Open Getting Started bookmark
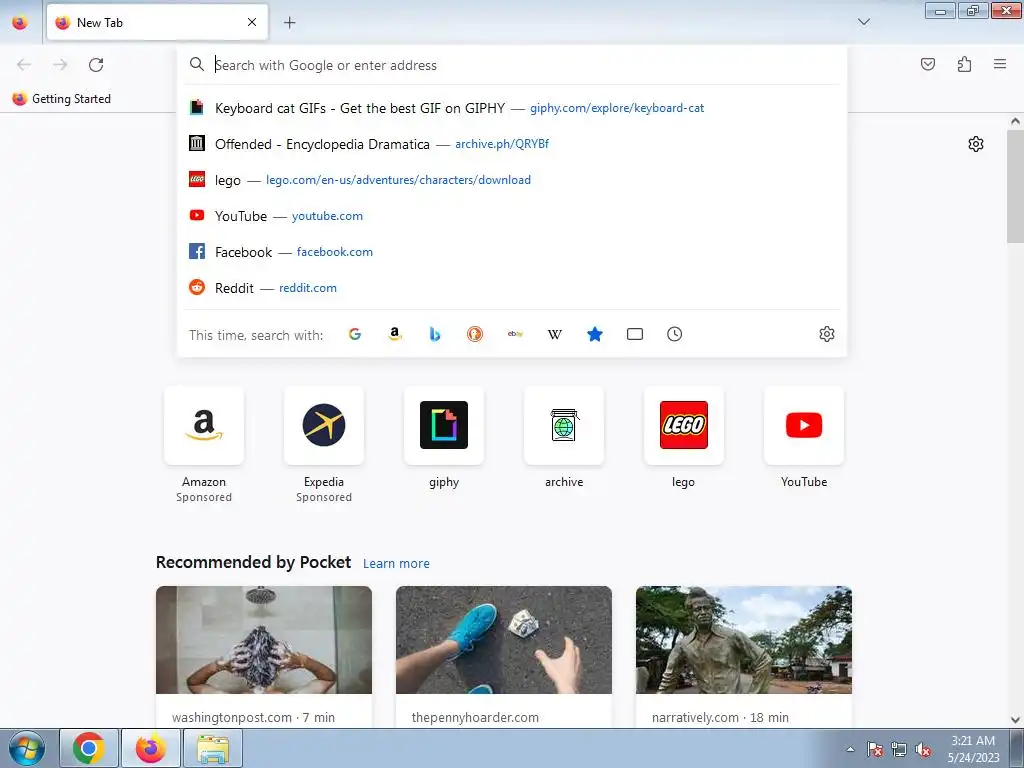Image resolution: width=1024 pixels, height=768 pixels. [x=62, y=99]
